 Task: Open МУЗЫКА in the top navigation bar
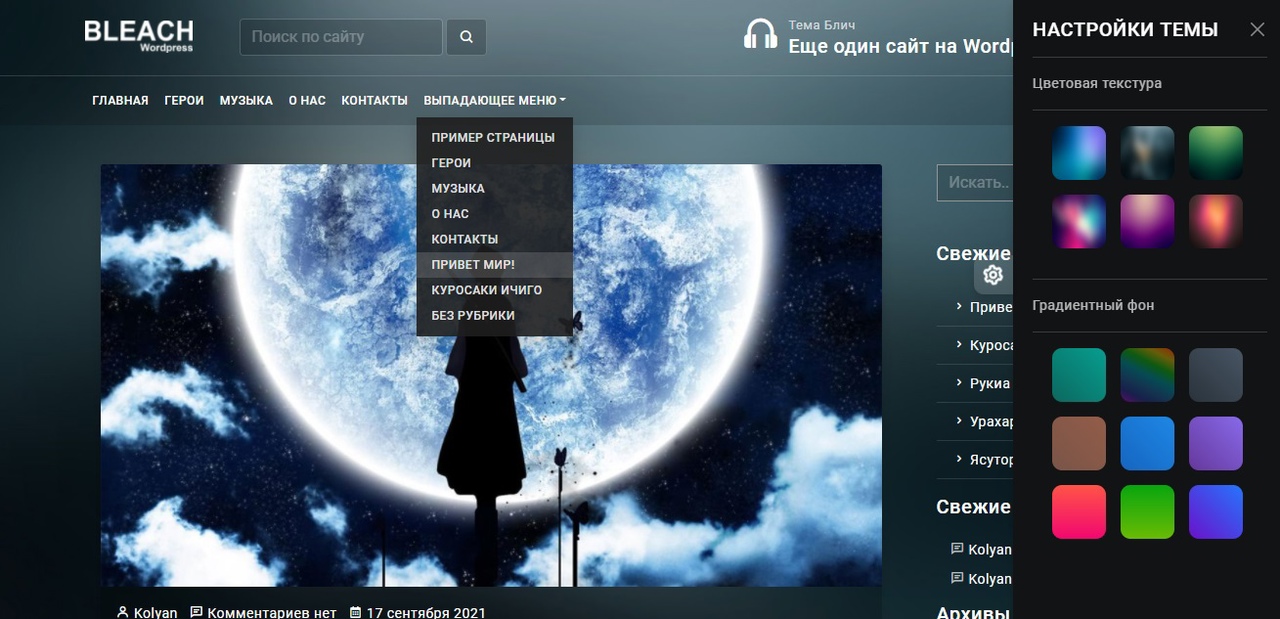coord(246,100)
